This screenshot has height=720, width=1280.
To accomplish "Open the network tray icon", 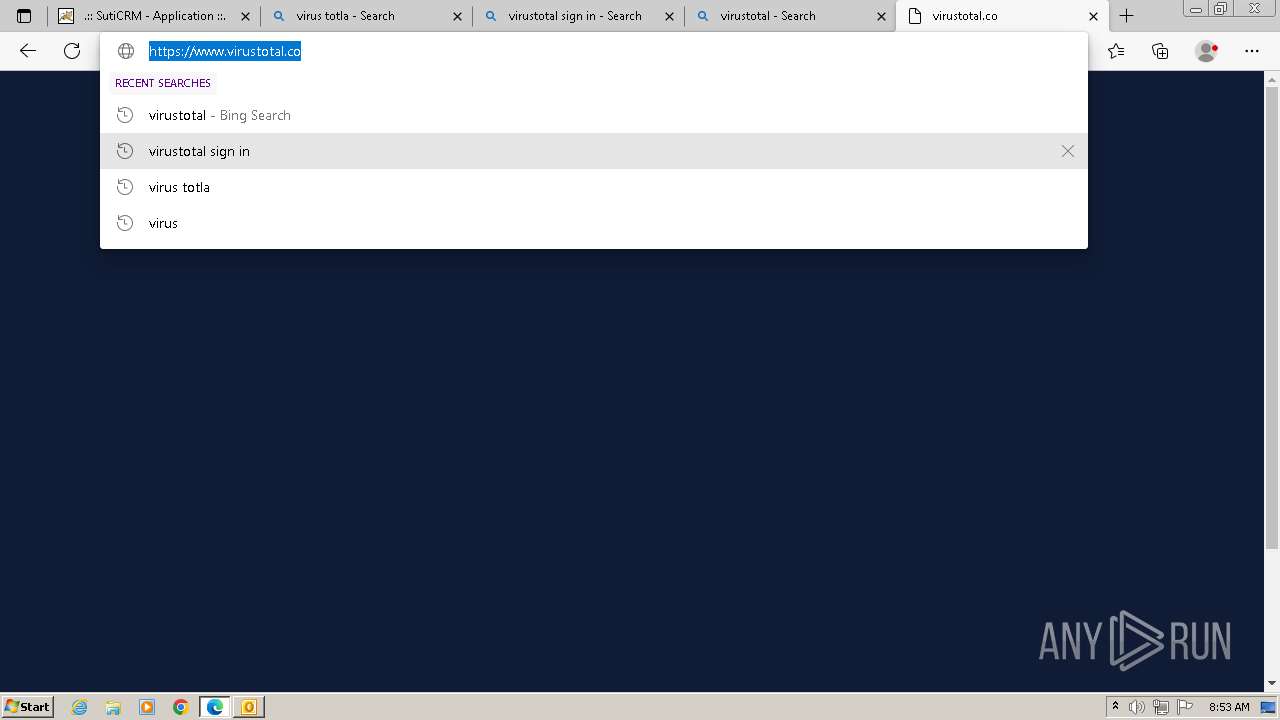I will click(x=1161, y=707).
